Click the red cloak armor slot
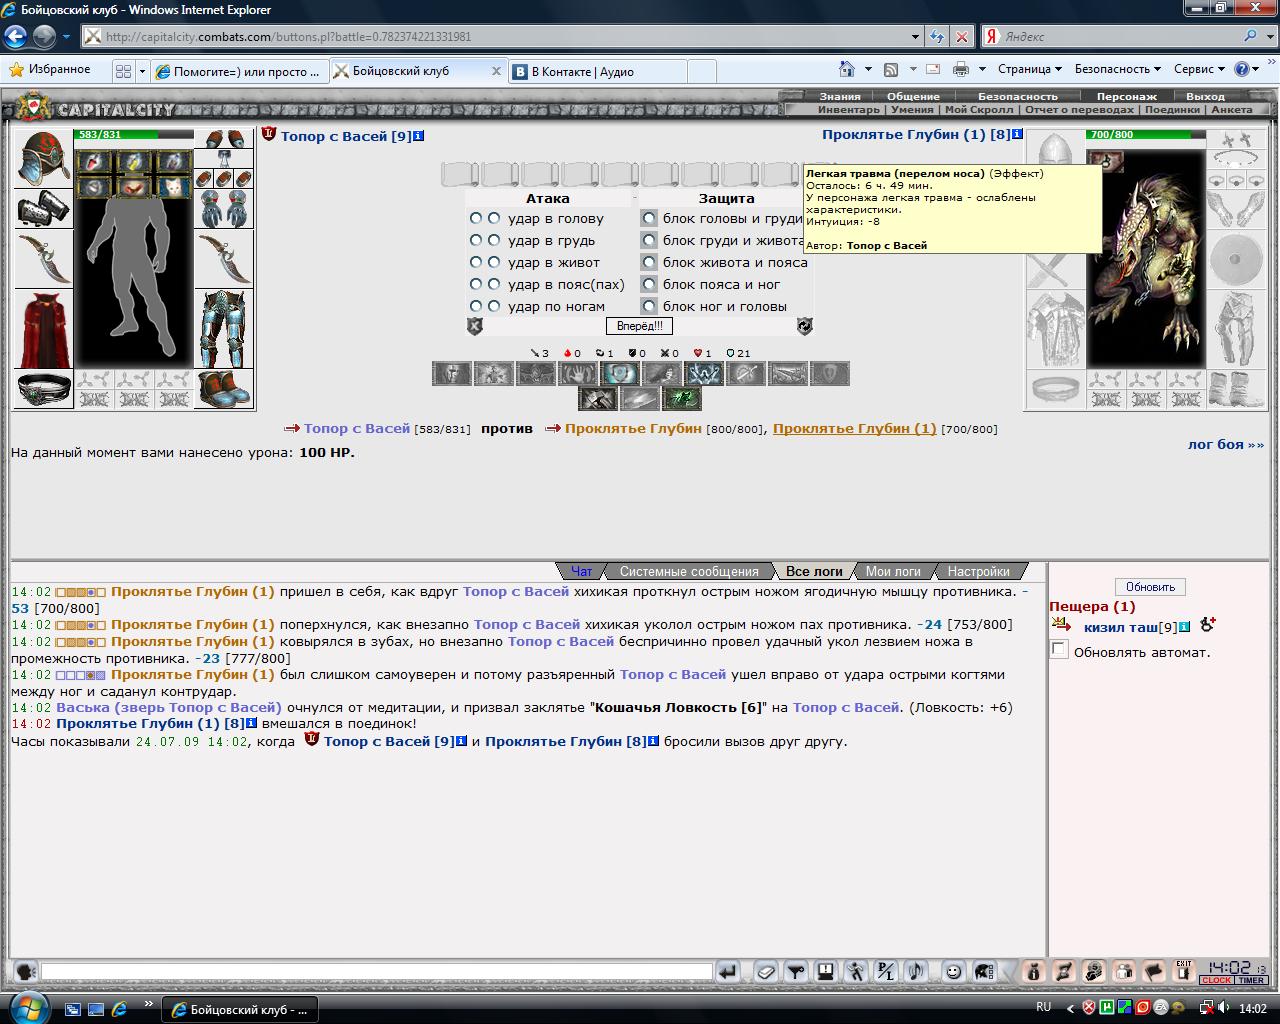Screen dimensions: 1280x1024 [x=43, y=330]
